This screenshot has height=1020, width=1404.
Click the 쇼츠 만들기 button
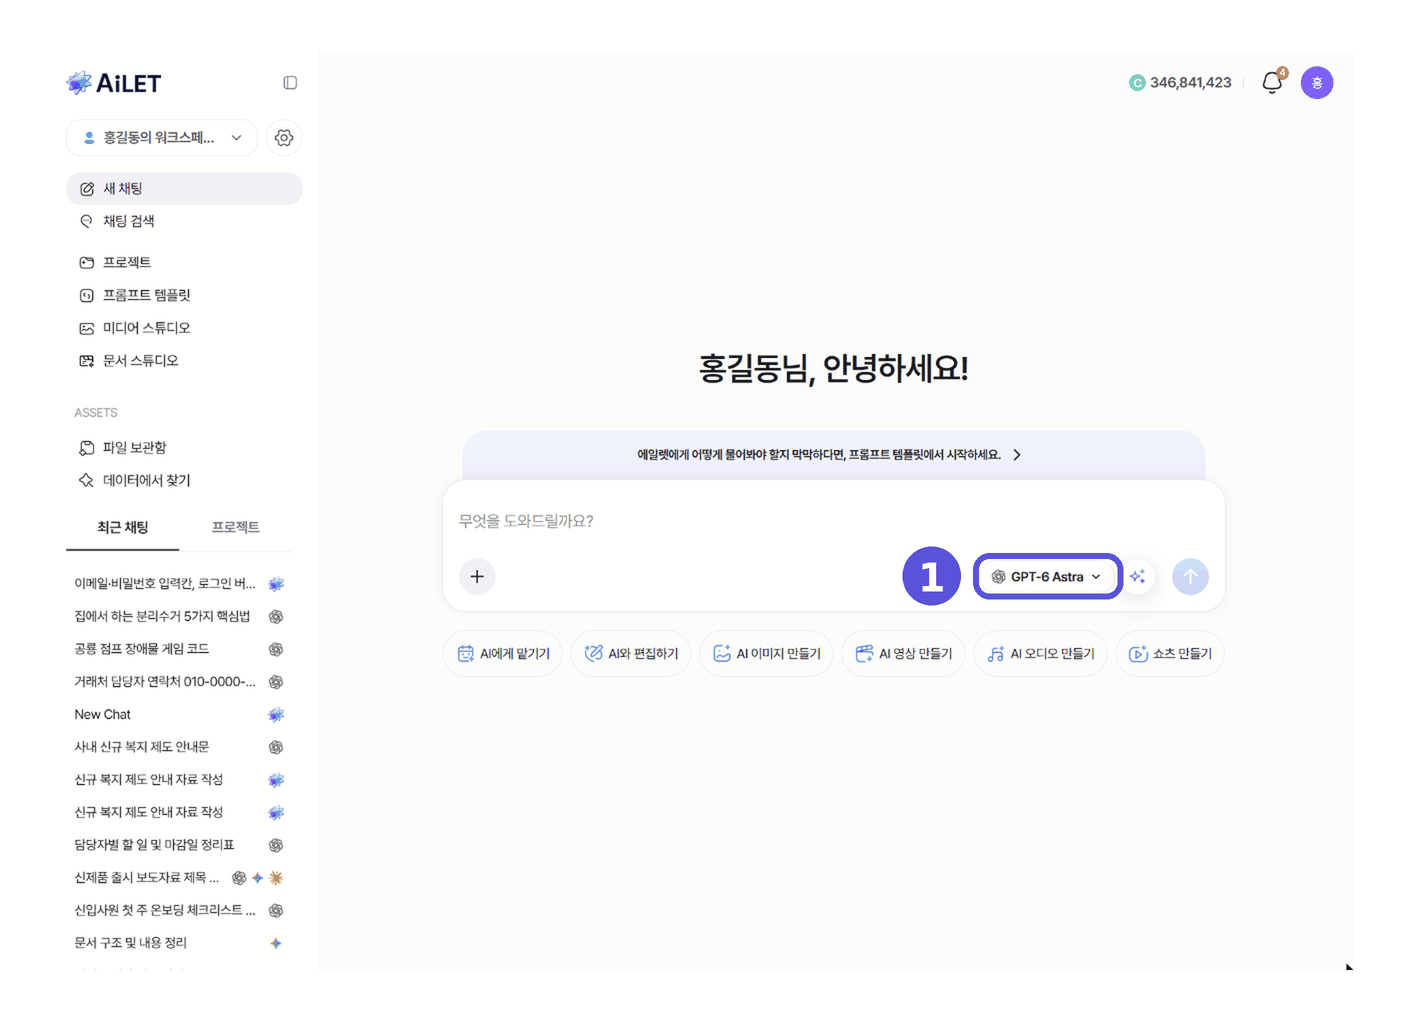[1170, 654]
